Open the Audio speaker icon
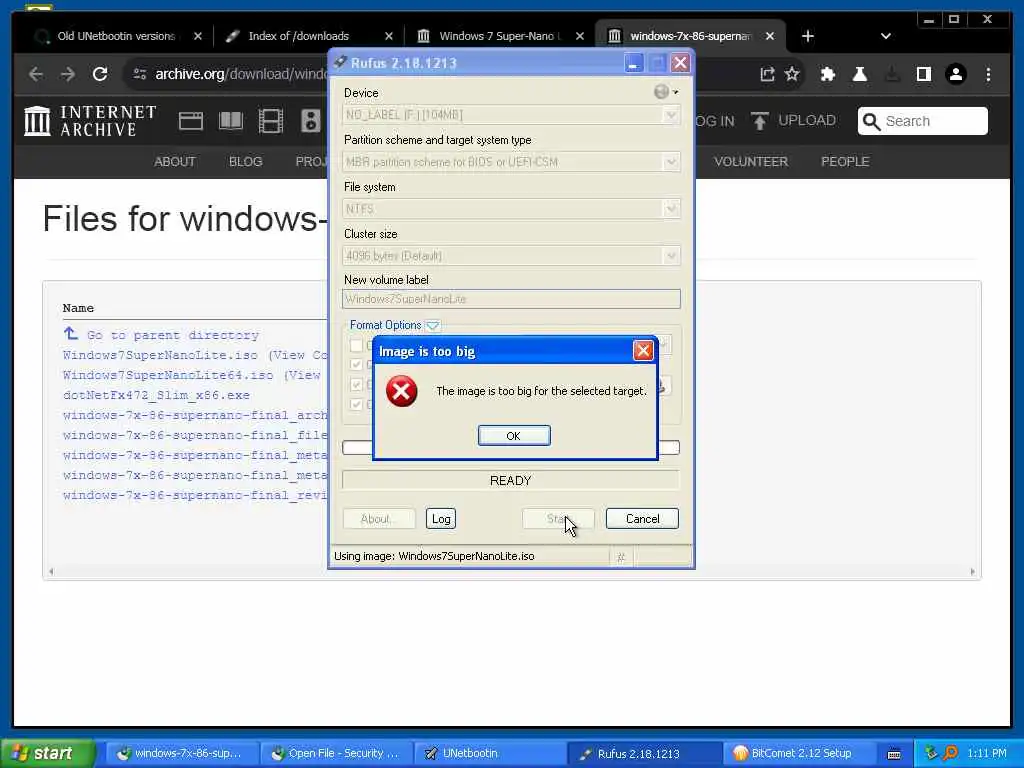This screenshot has height=768, width=1024. click(310, 121)
